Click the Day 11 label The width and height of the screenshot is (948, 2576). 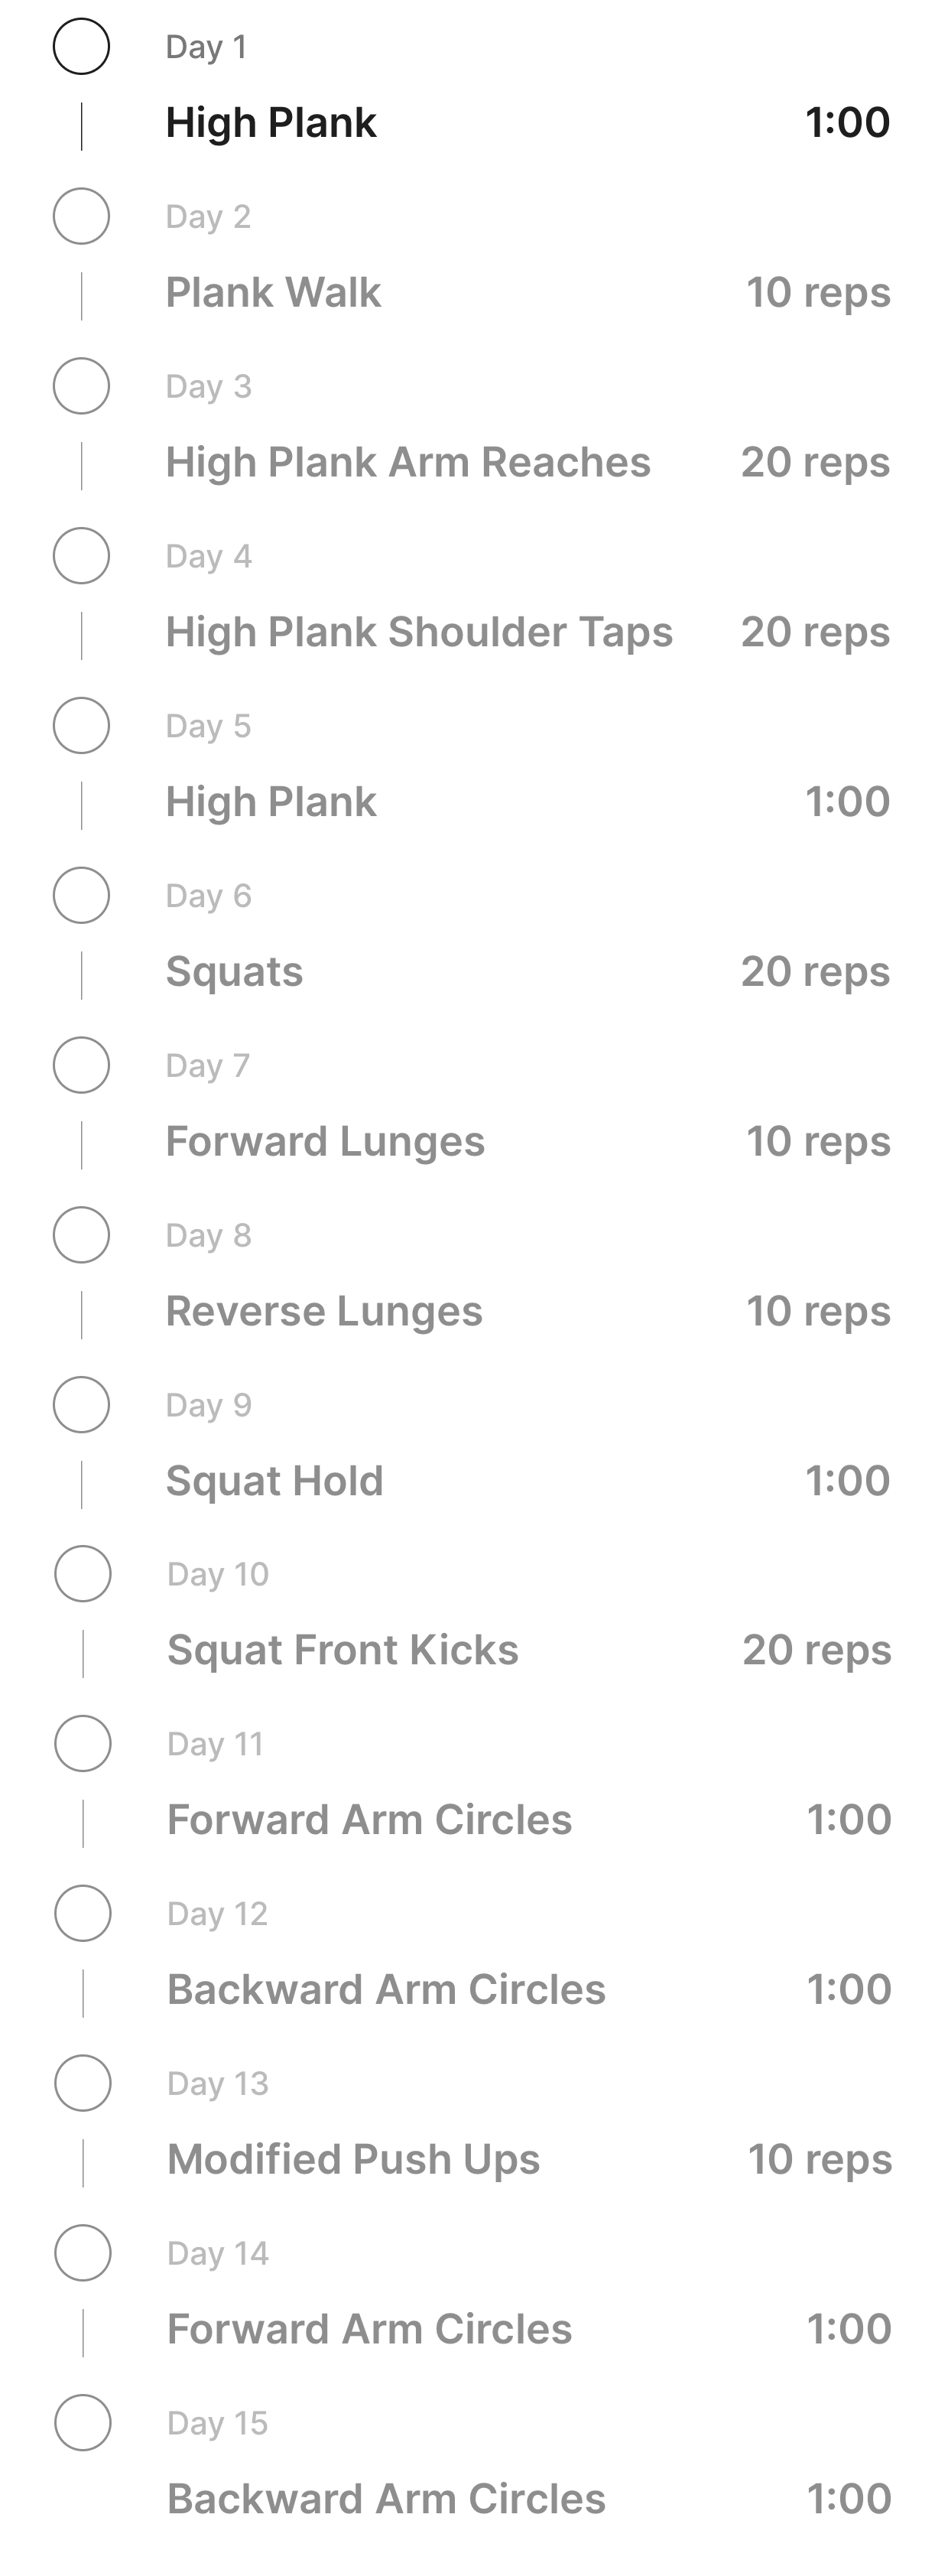215,1744
